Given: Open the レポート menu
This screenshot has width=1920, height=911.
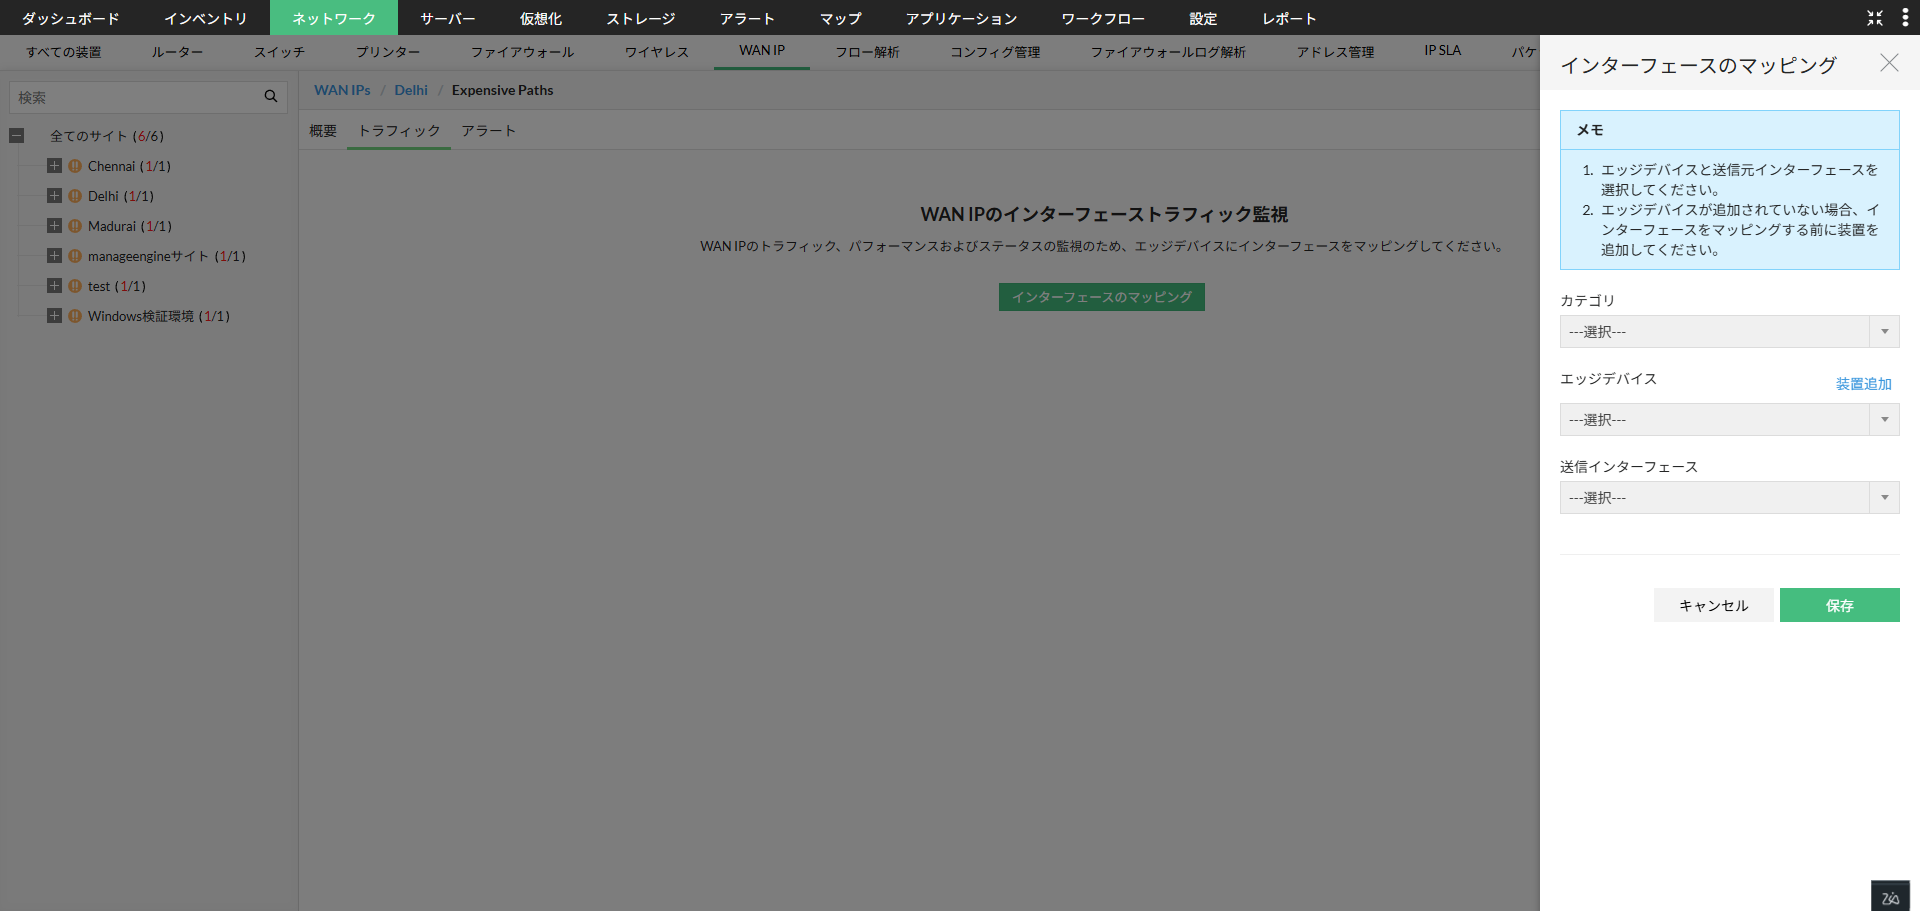Looking at the screenshot, I should 1290,18.
